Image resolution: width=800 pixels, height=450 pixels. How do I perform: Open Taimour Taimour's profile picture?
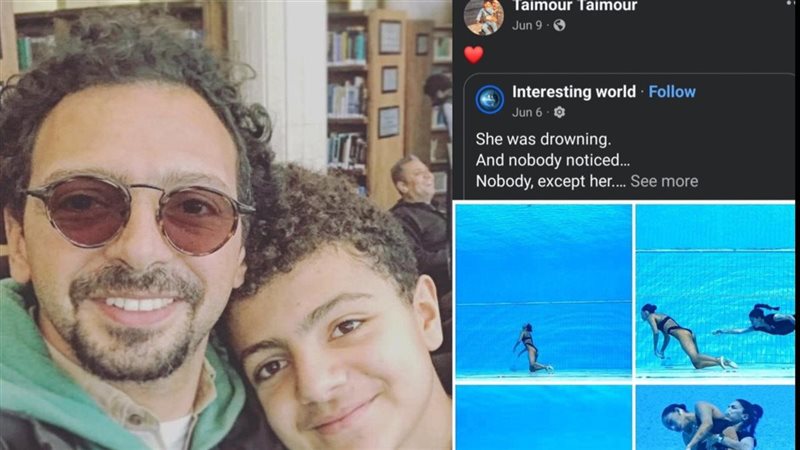[484, 16]
